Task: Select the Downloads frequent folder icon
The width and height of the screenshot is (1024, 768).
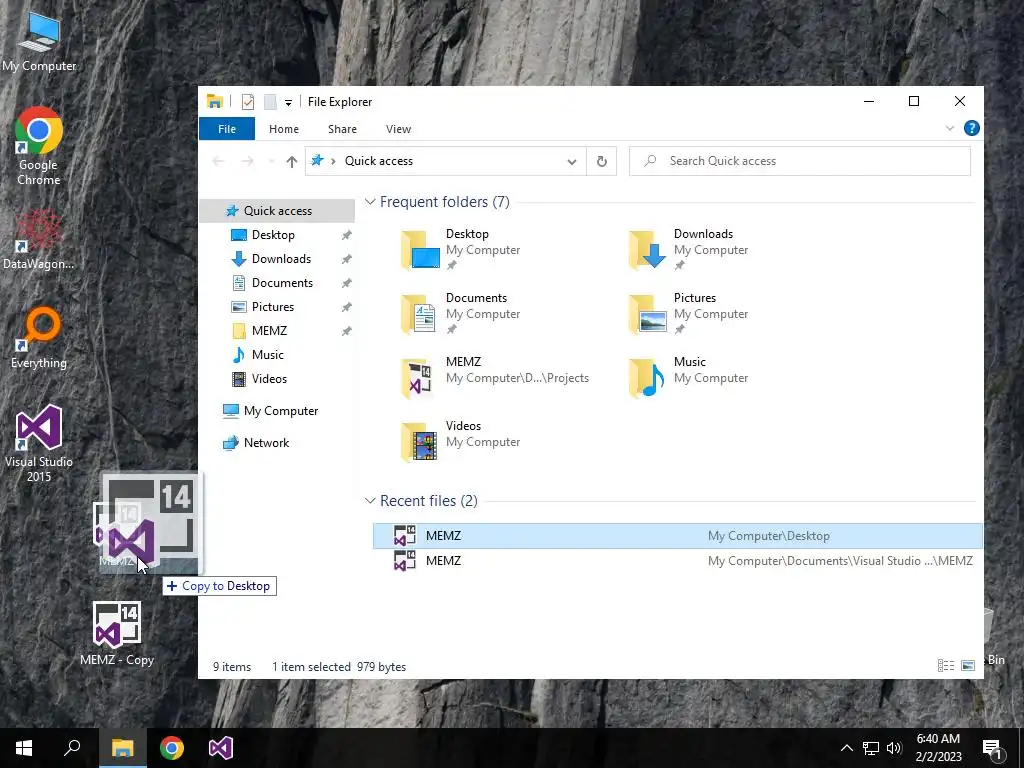Action: (648, 249)
